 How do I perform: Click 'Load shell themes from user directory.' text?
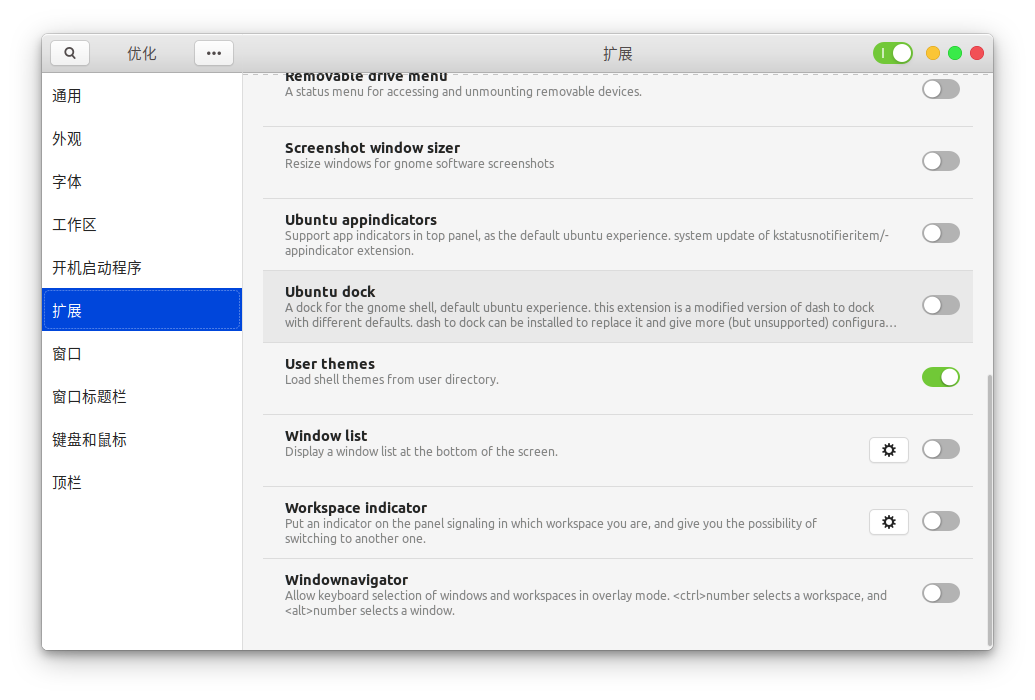[x=392, y=380]
